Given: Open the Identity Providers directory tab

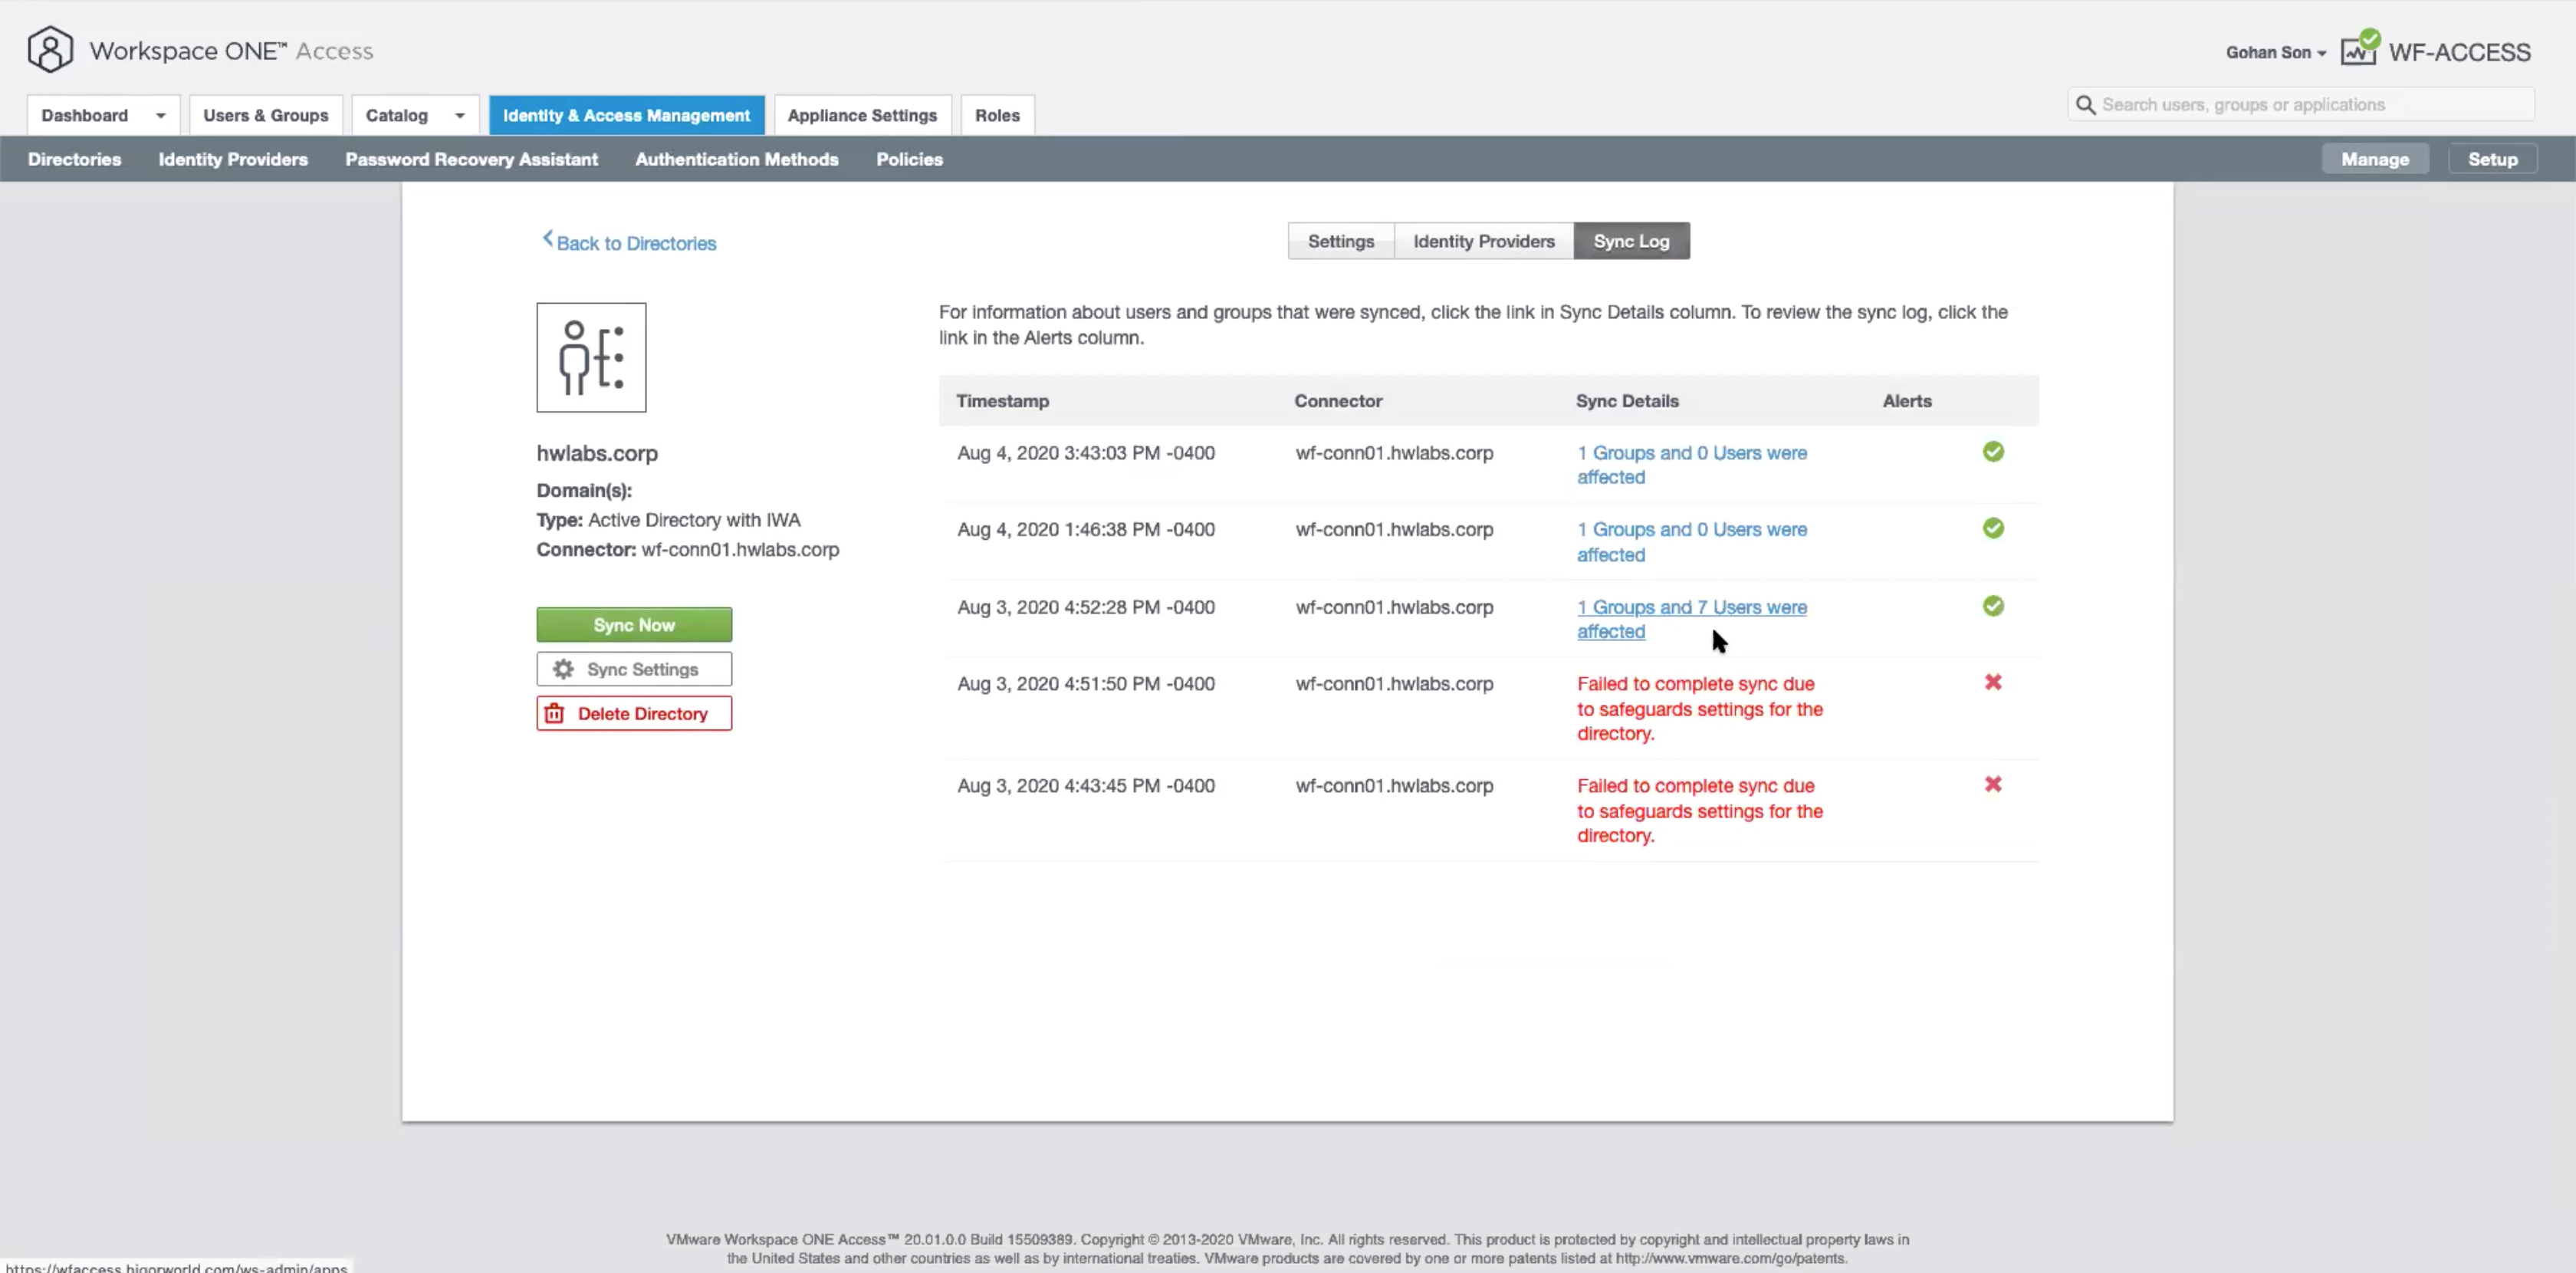Looking at the screenshot, I should (x=1483, y=241).
